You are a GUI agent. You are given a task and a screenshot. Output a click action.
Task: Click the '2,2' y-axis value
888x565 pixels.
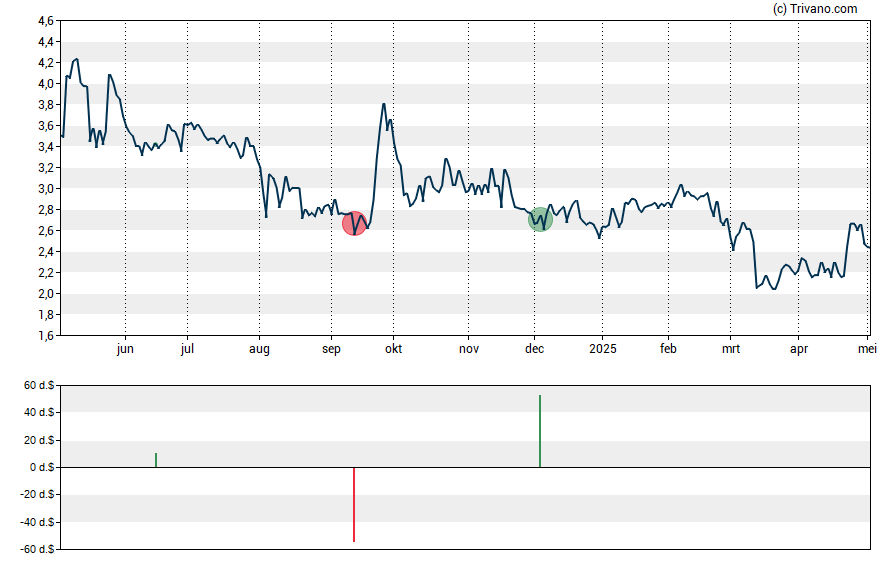[x=46, y=273]
